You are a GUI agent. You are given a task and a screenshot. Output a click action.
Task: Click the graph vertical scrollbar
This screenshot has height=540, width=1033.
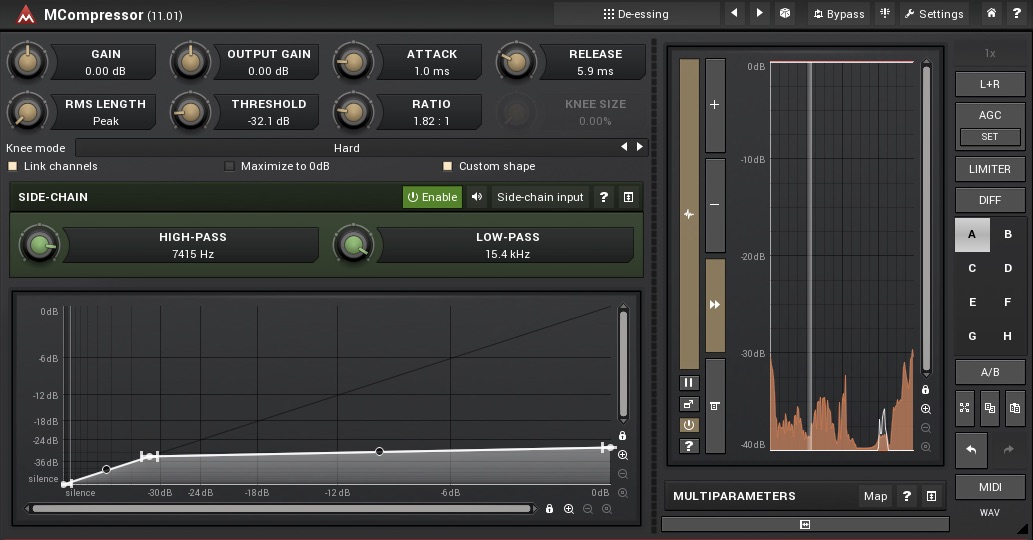(x=623, y=364)
